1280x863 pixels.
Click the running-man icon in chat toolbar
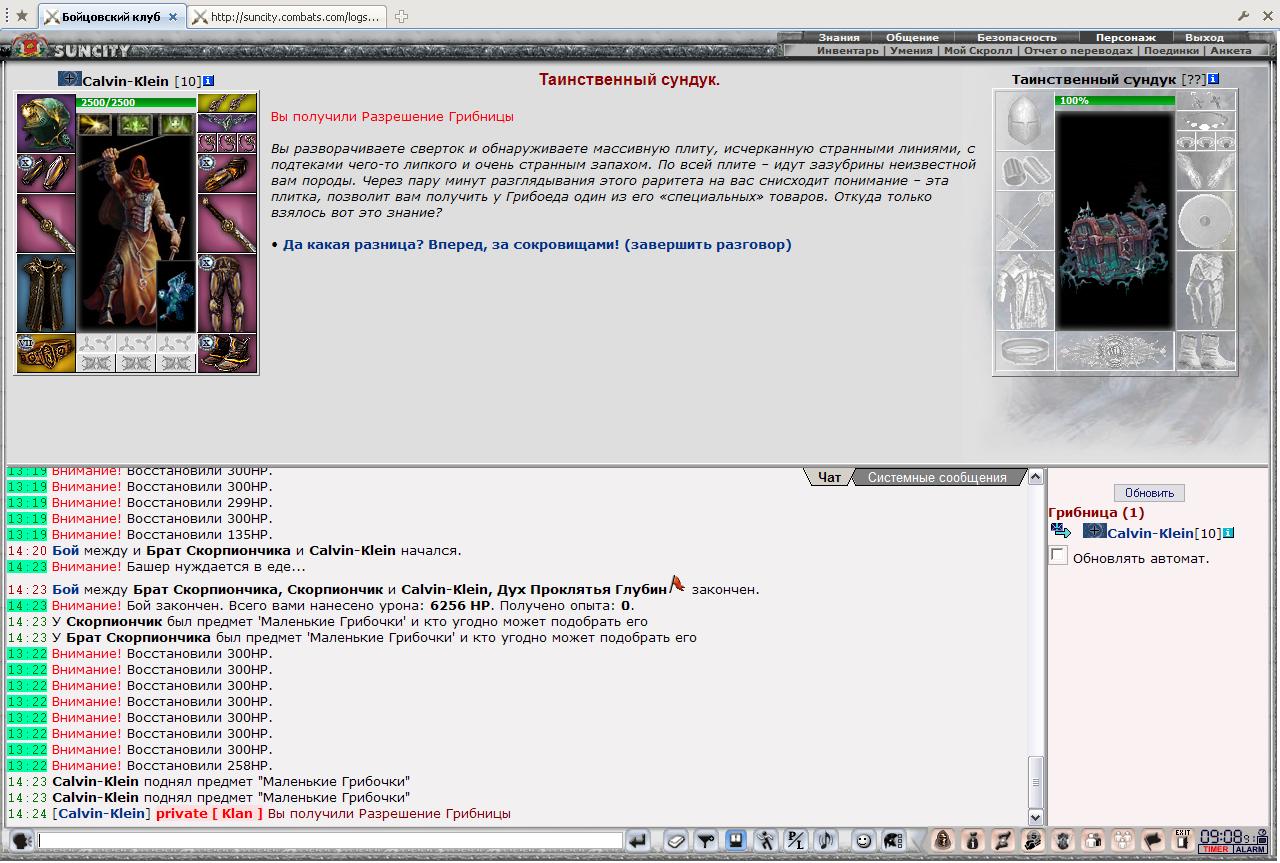coord(765,841)
